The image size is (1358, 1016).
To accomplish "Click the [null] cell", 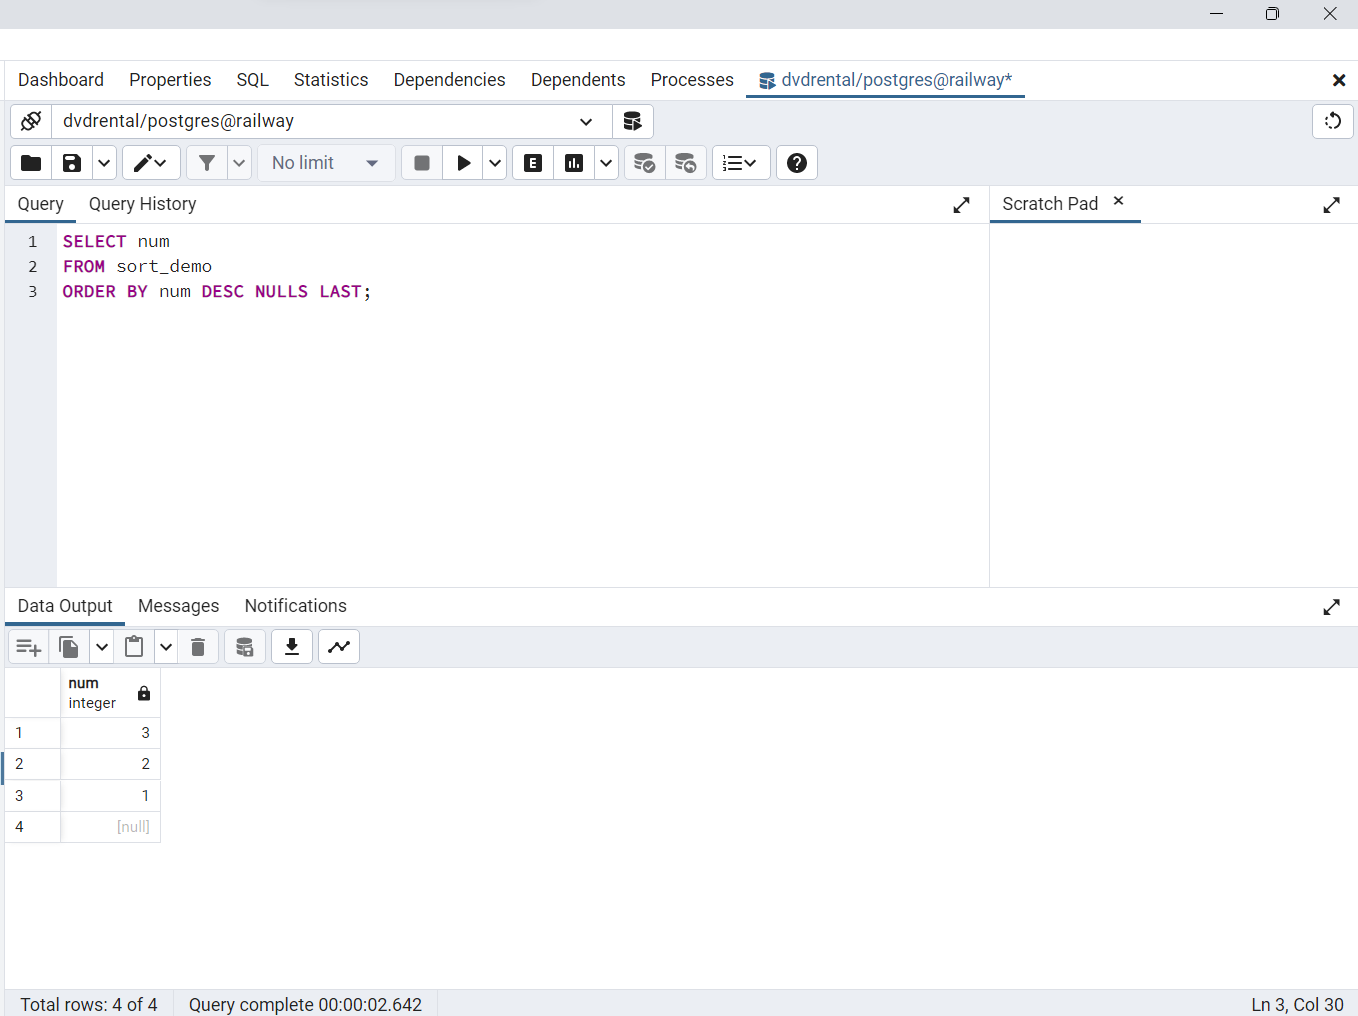I will pyautogui.click(x=110, y=827).
